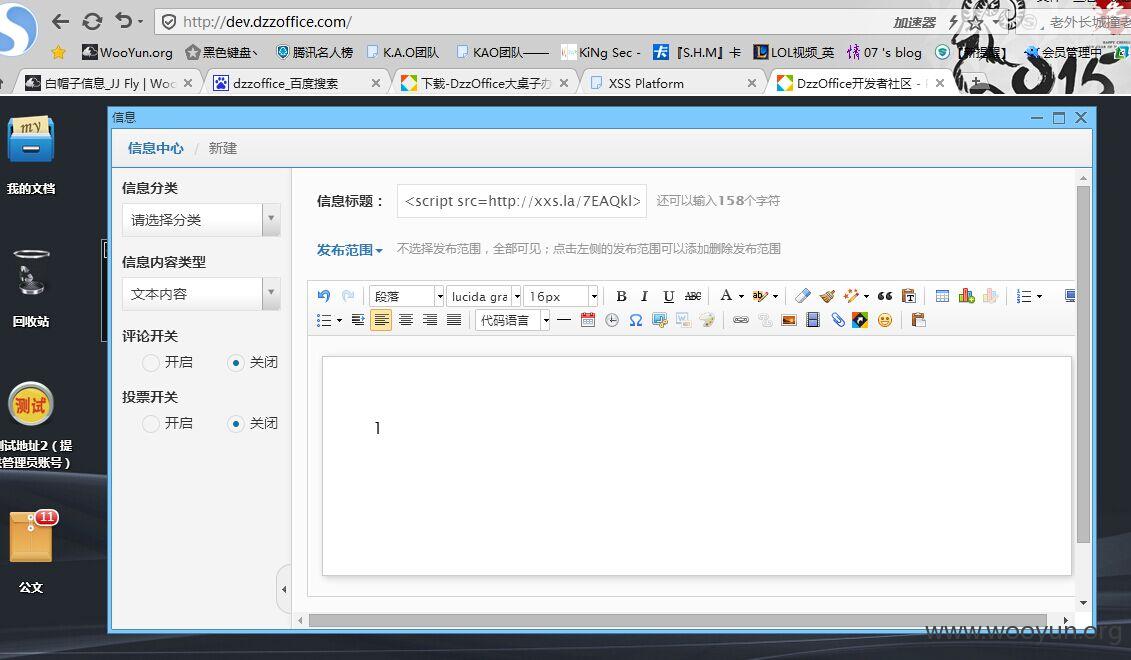Screen dimensions: 1131x660
Task: Insert an emoticon via smiley icon
Action: click(885, 320)
